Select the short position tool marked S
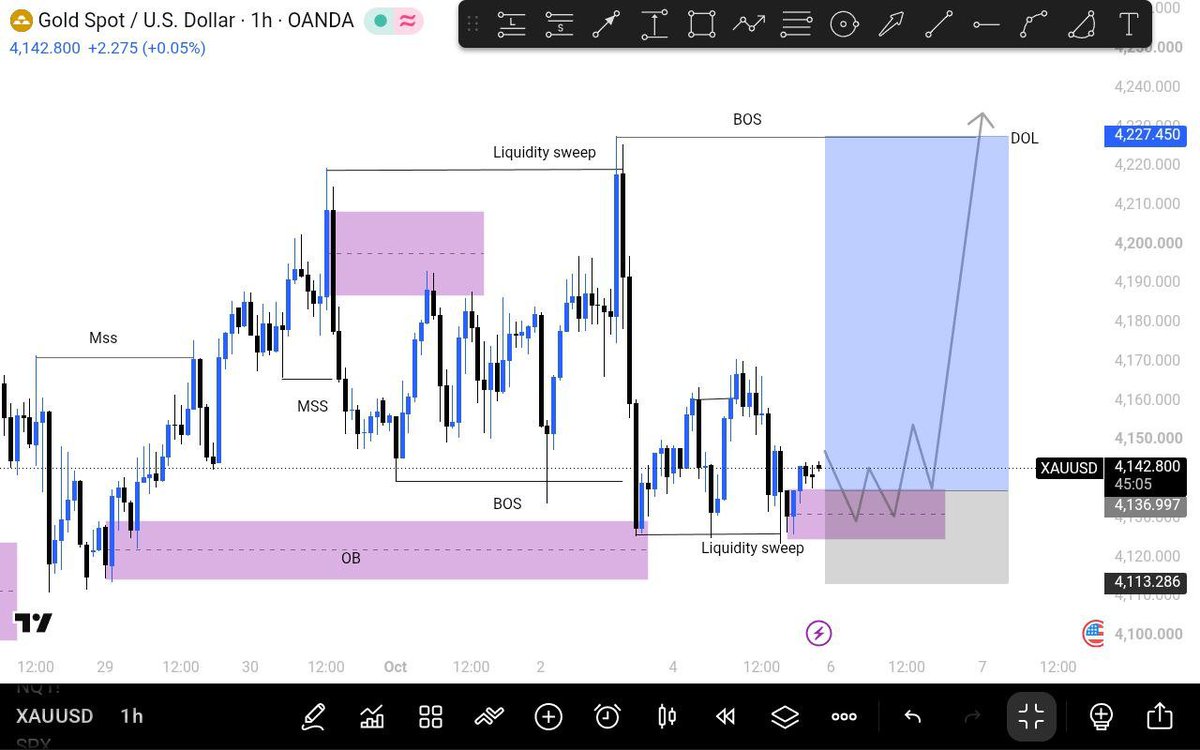The width and height of the screenshot is (1200, 750). [560, 25]
